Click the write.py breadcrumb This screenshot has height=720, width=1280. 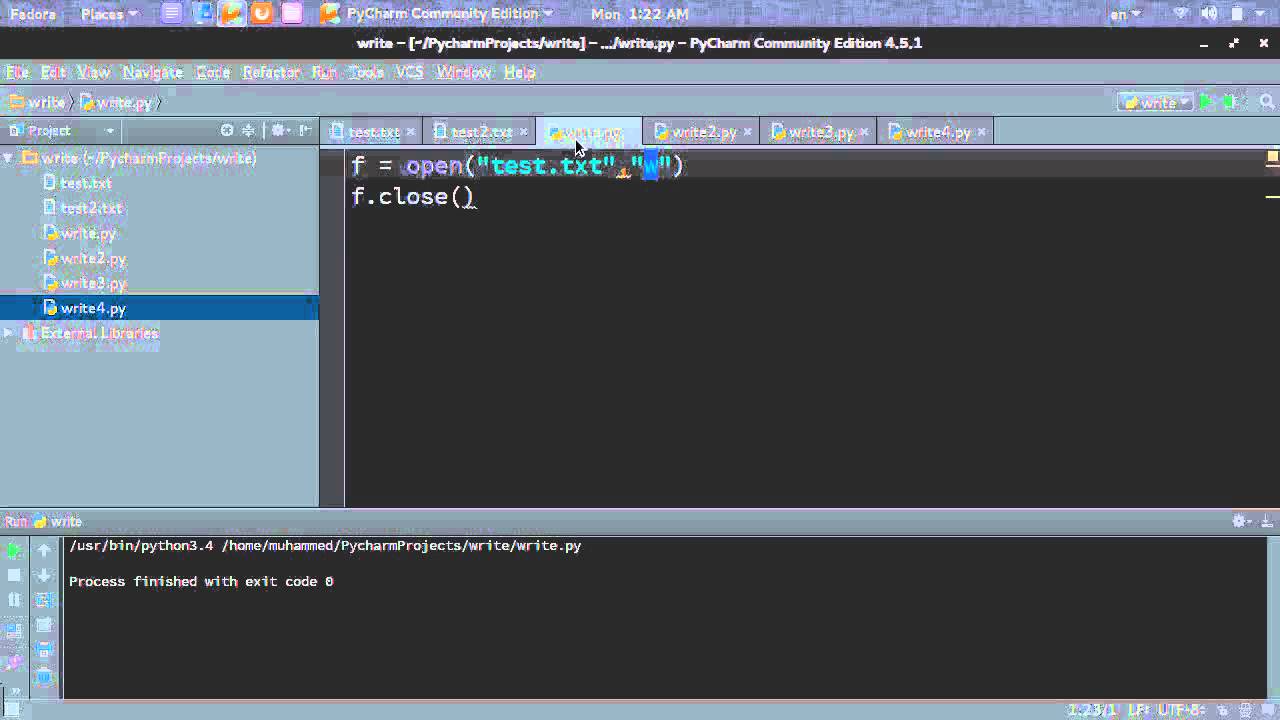point(116,102)
